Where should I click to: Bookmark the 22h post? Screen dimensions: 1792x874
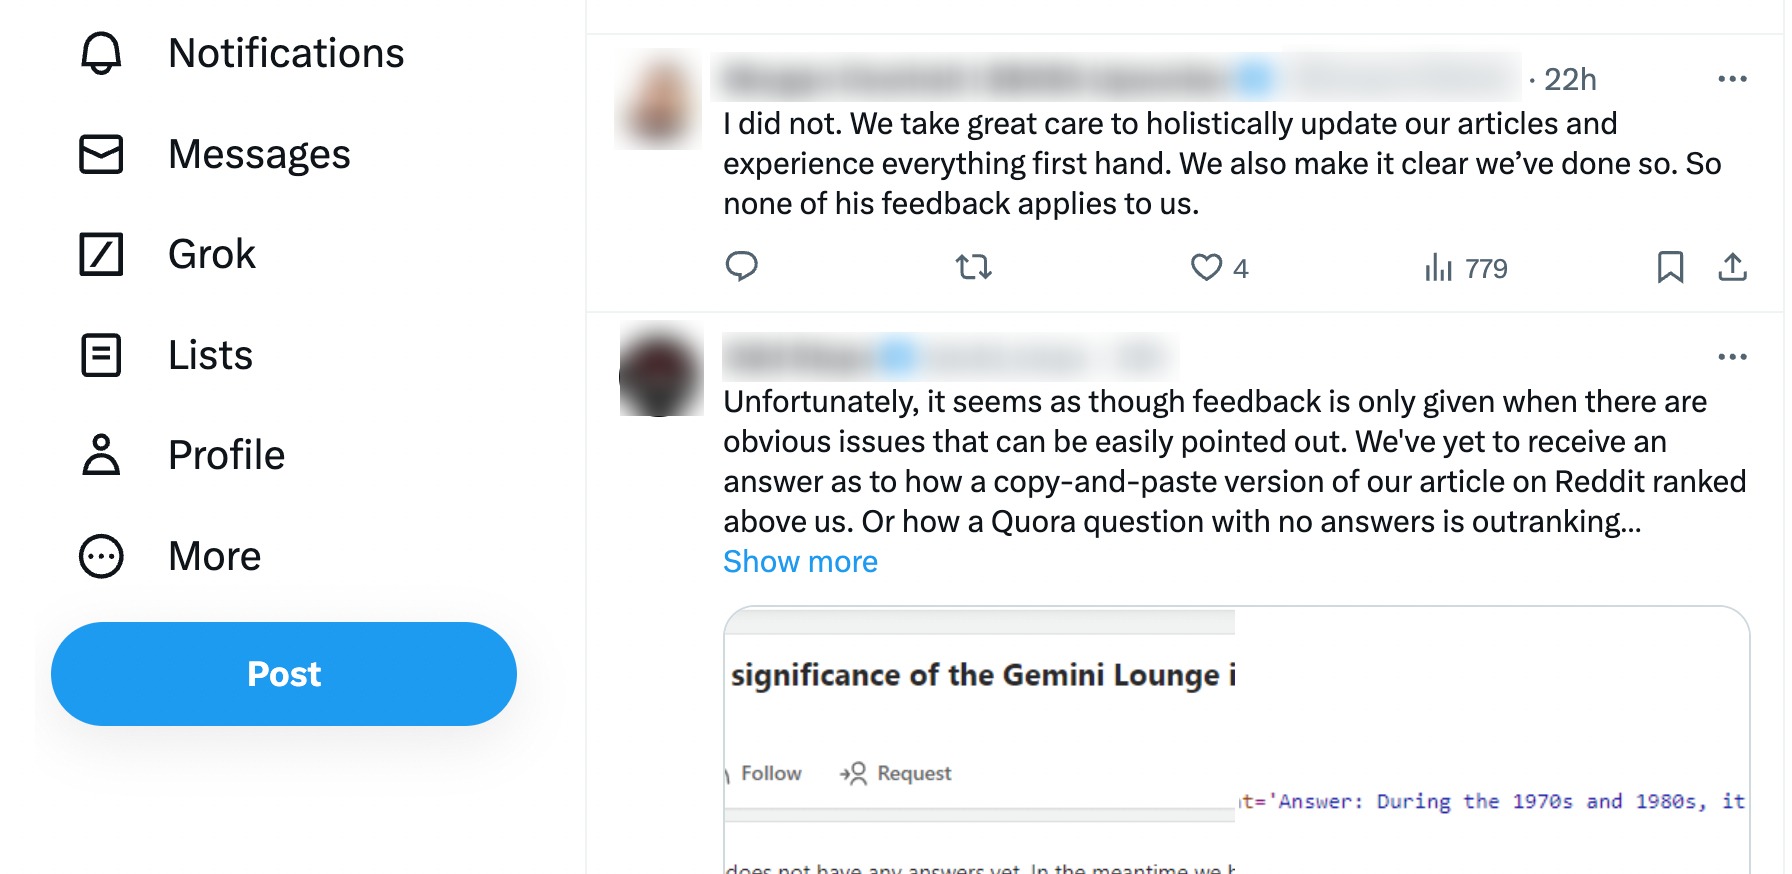(x=1670, y=267)
